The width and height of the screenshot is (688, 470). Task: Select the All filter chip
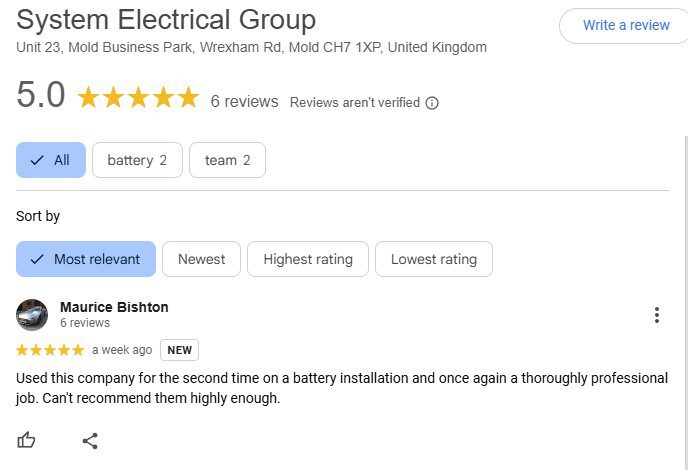(51, 160)
